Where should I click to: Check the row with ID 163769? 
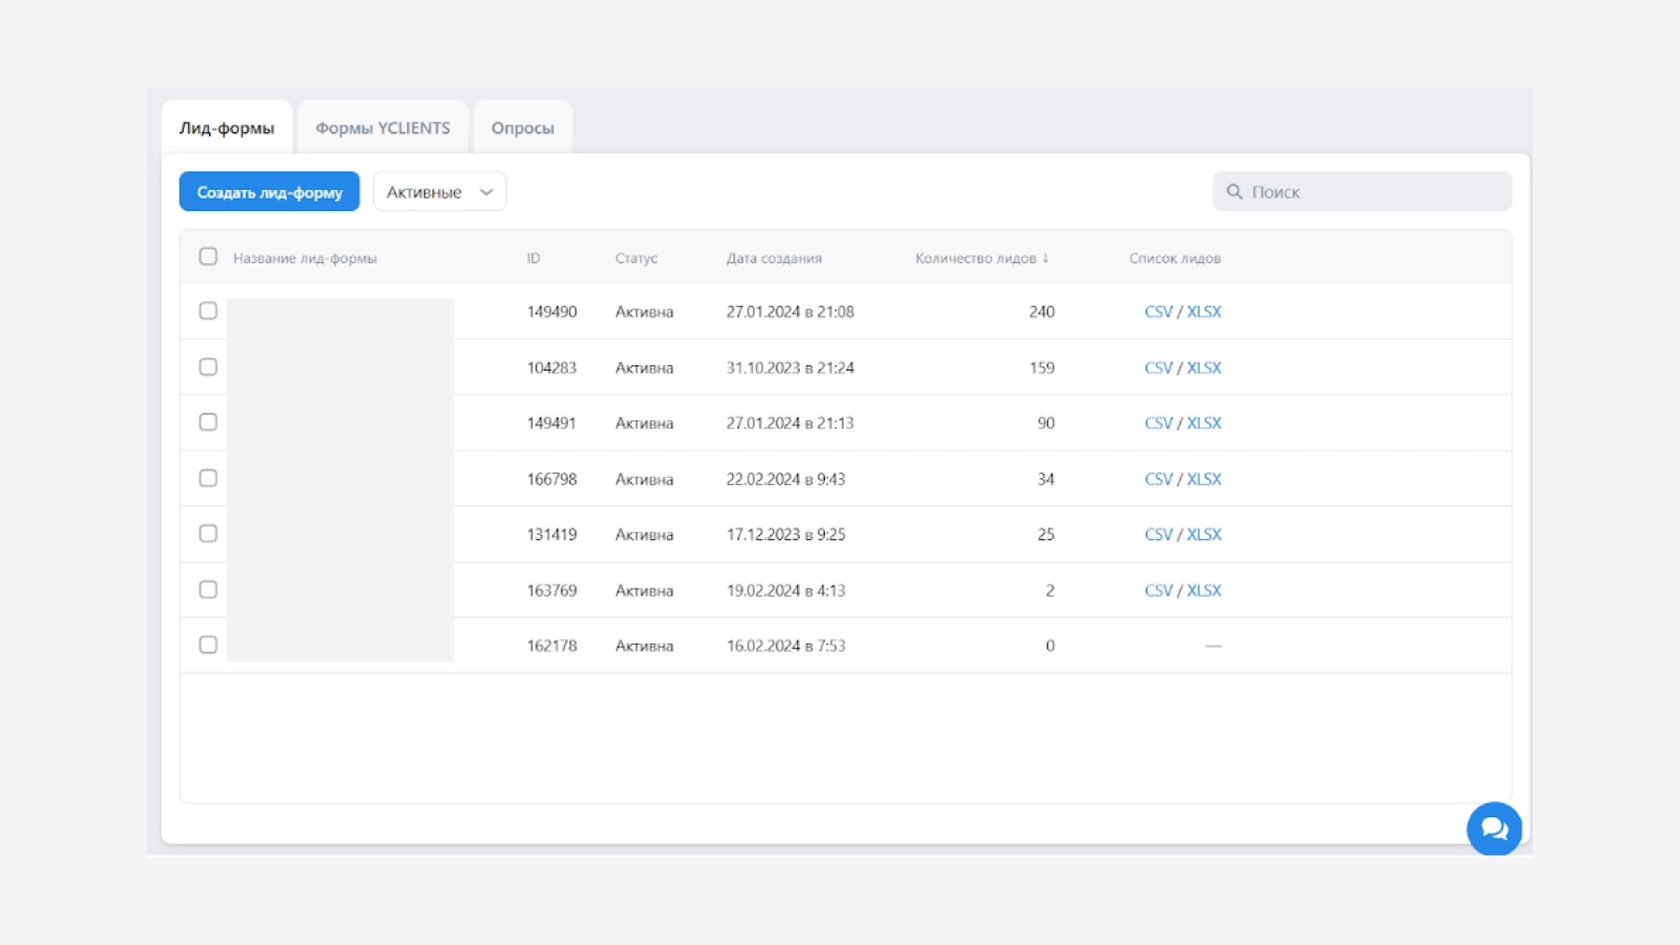208,589
